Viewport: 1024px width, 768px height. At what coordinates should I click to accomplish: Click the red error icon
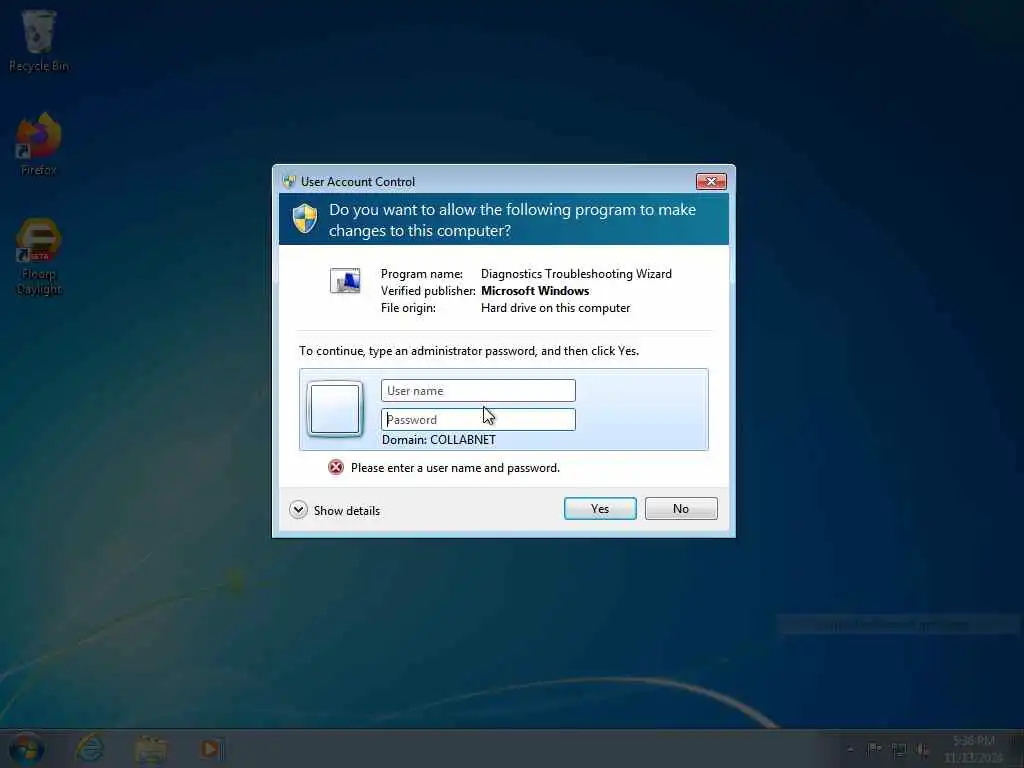(336, 468)
